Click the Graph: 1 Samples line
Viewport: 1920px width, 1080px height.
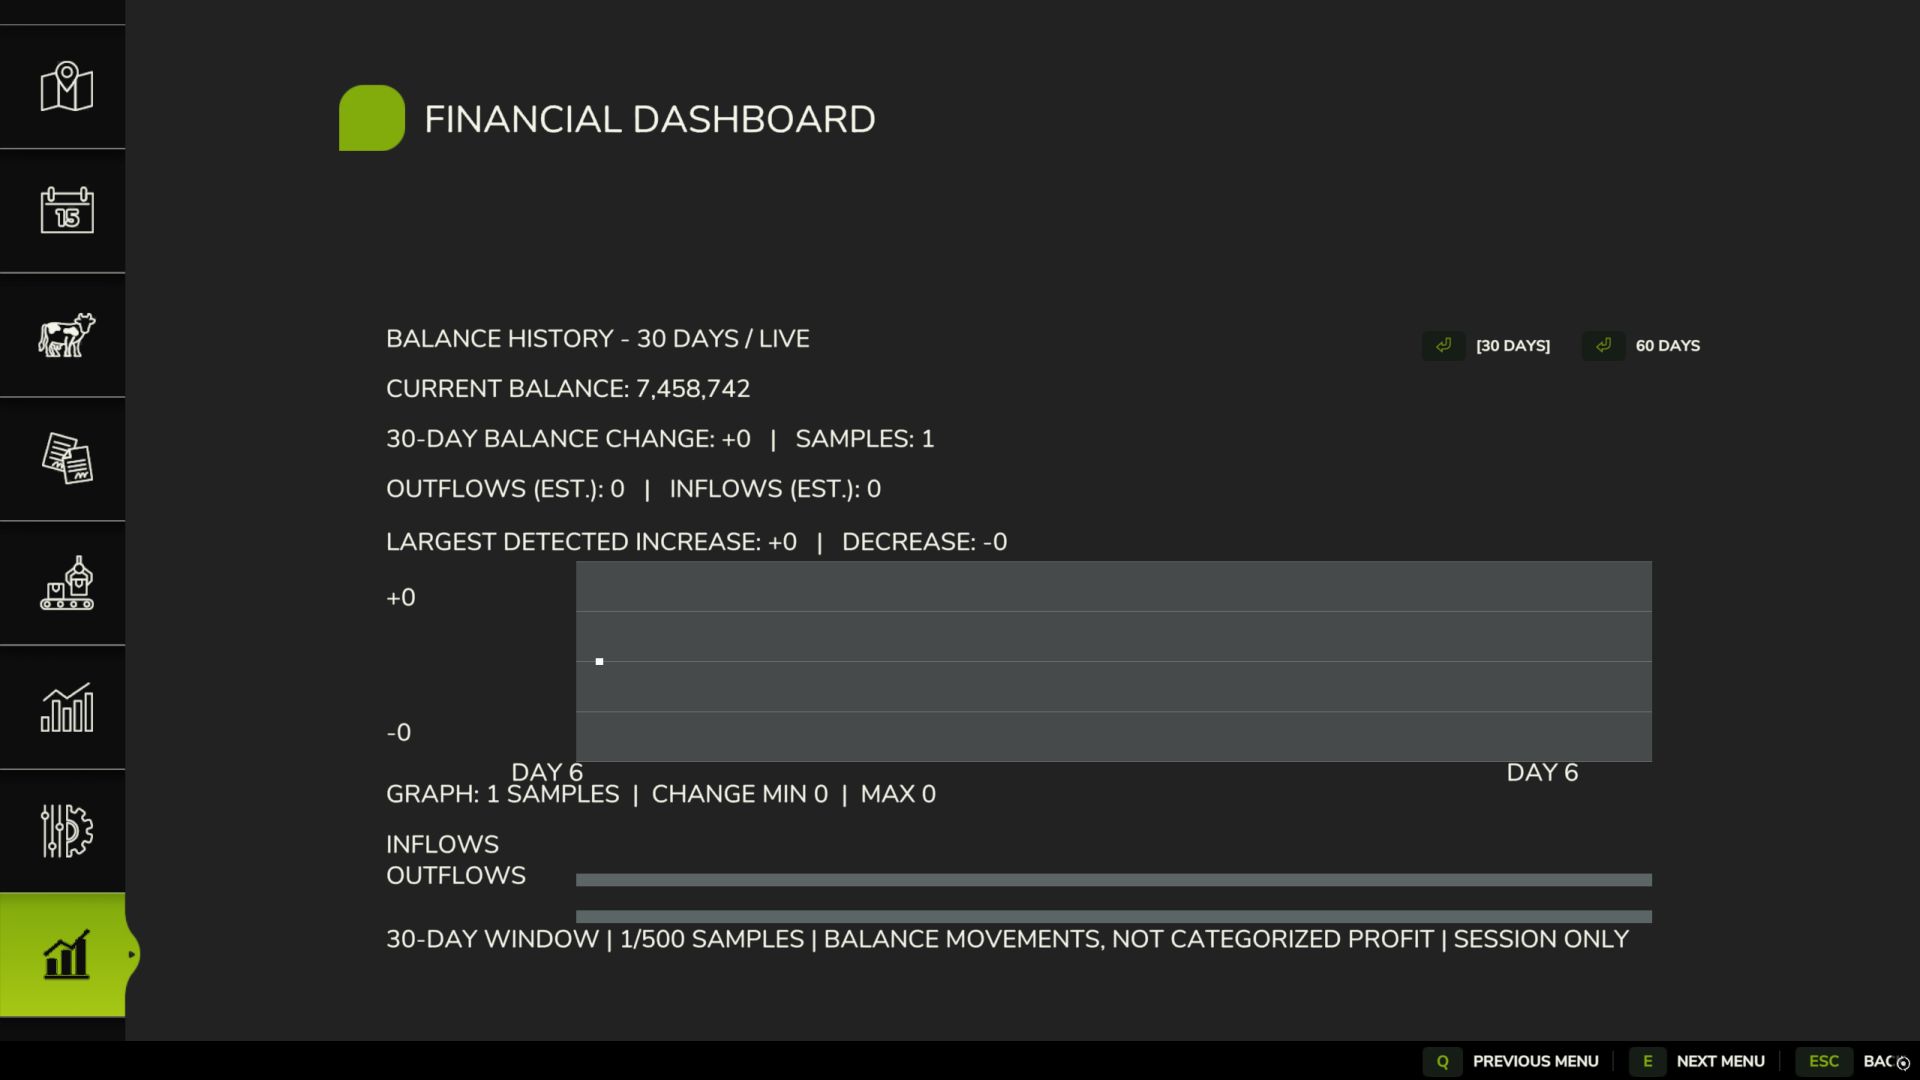point(661,794)
